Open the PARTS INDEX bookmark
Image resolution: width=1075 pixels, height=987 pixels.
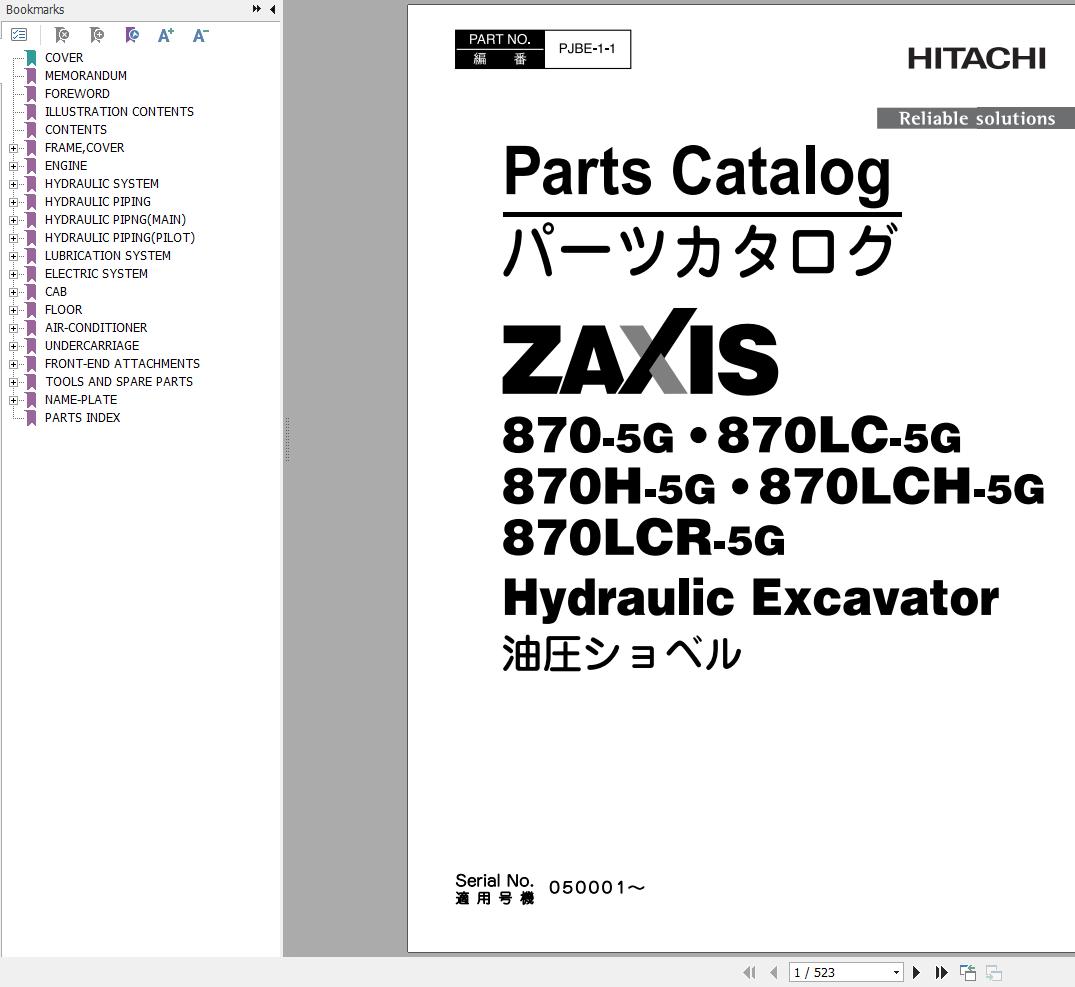(x=82, y=417)
